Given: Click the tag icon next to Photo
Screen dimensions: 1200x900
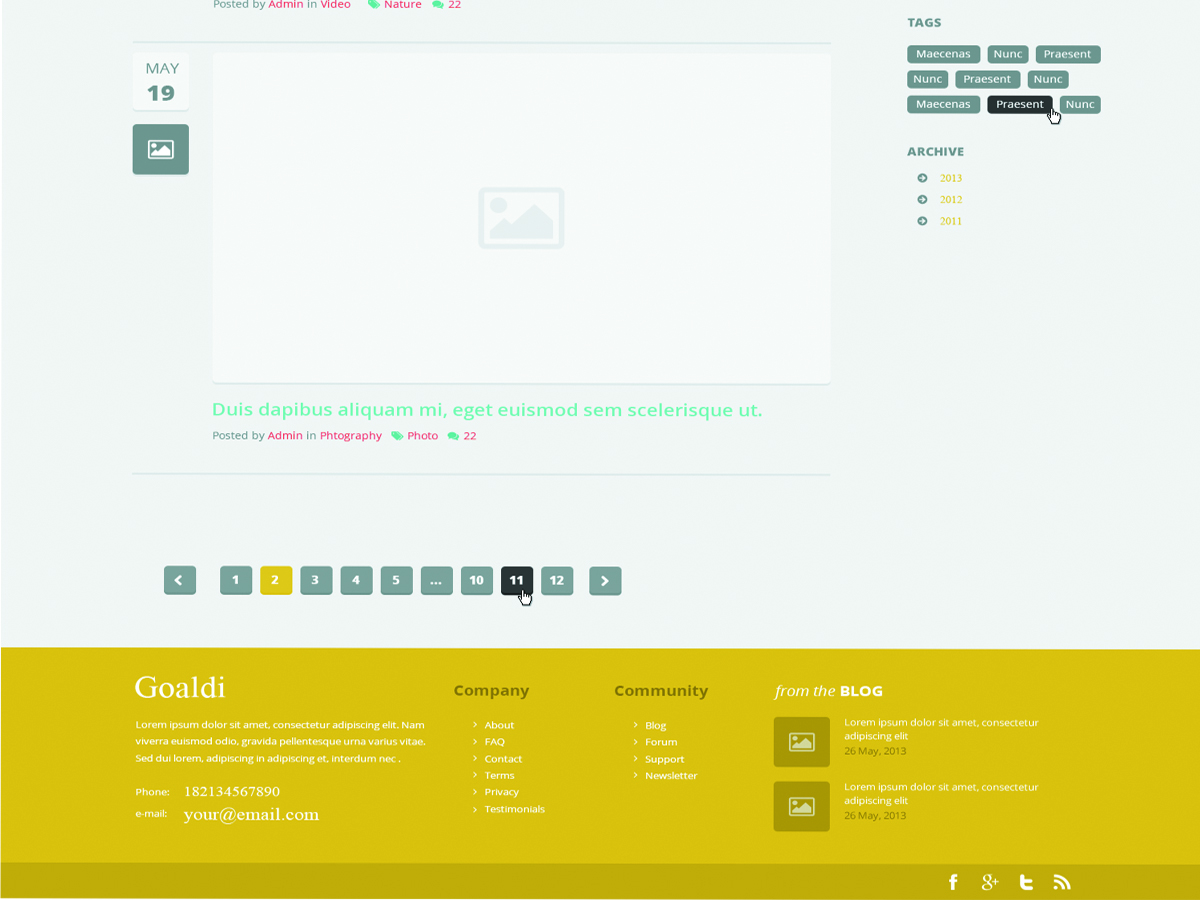Looking at the screenshot, I should [398, 435].
